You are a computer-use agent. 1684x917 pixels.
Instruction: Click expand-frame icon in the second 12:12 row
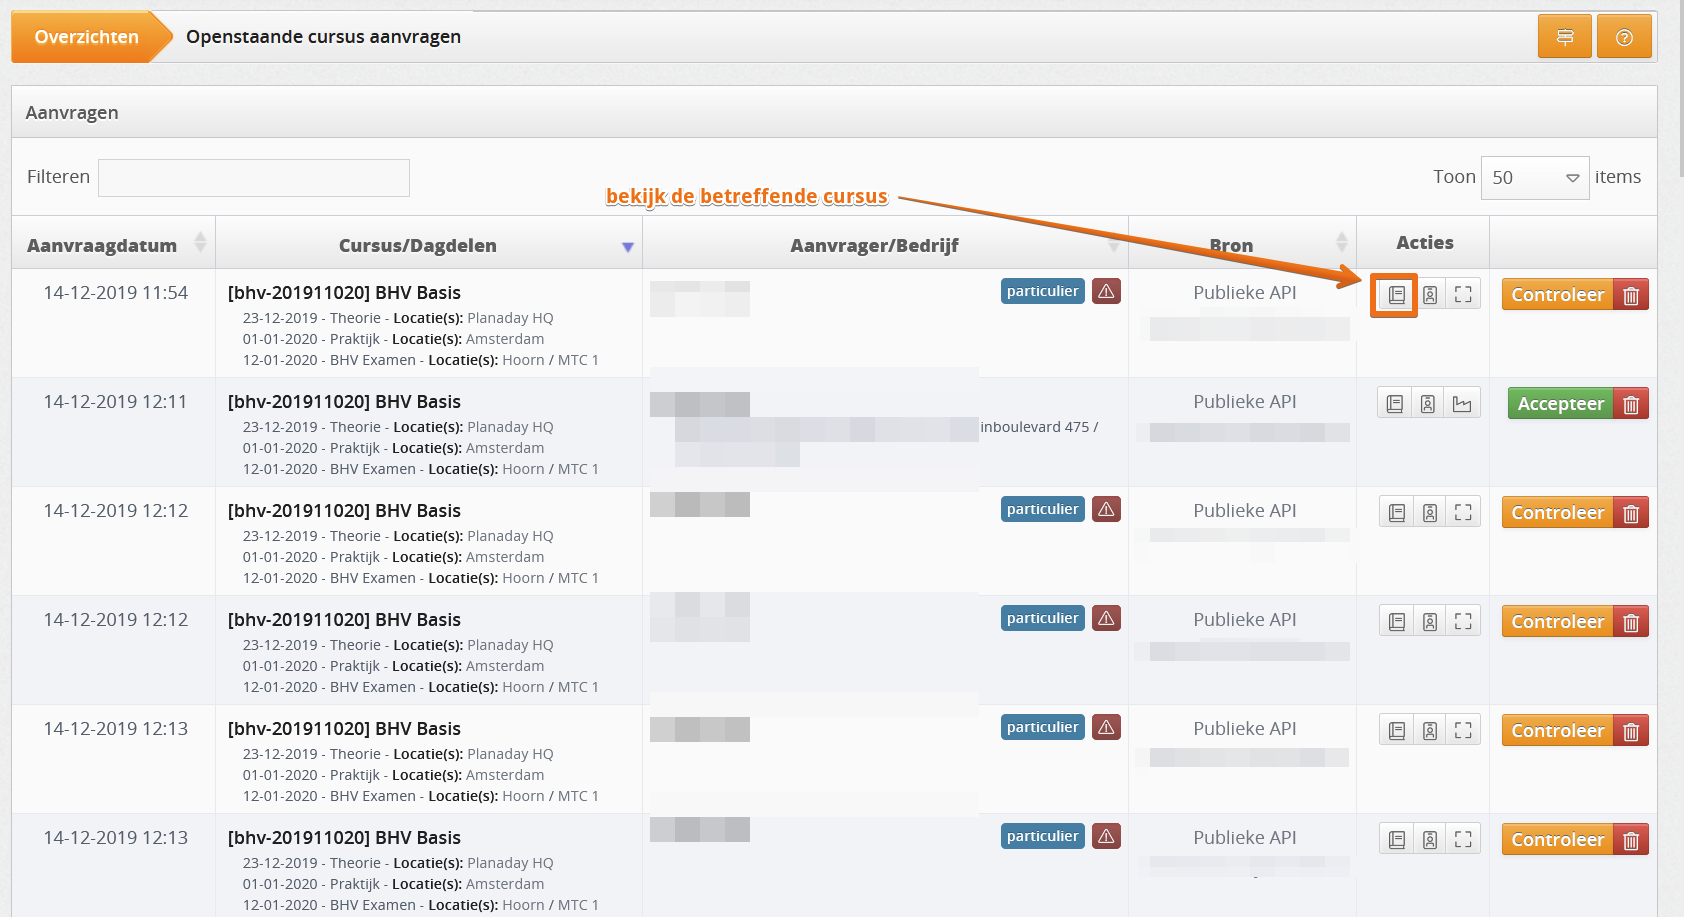point(1463,622)
